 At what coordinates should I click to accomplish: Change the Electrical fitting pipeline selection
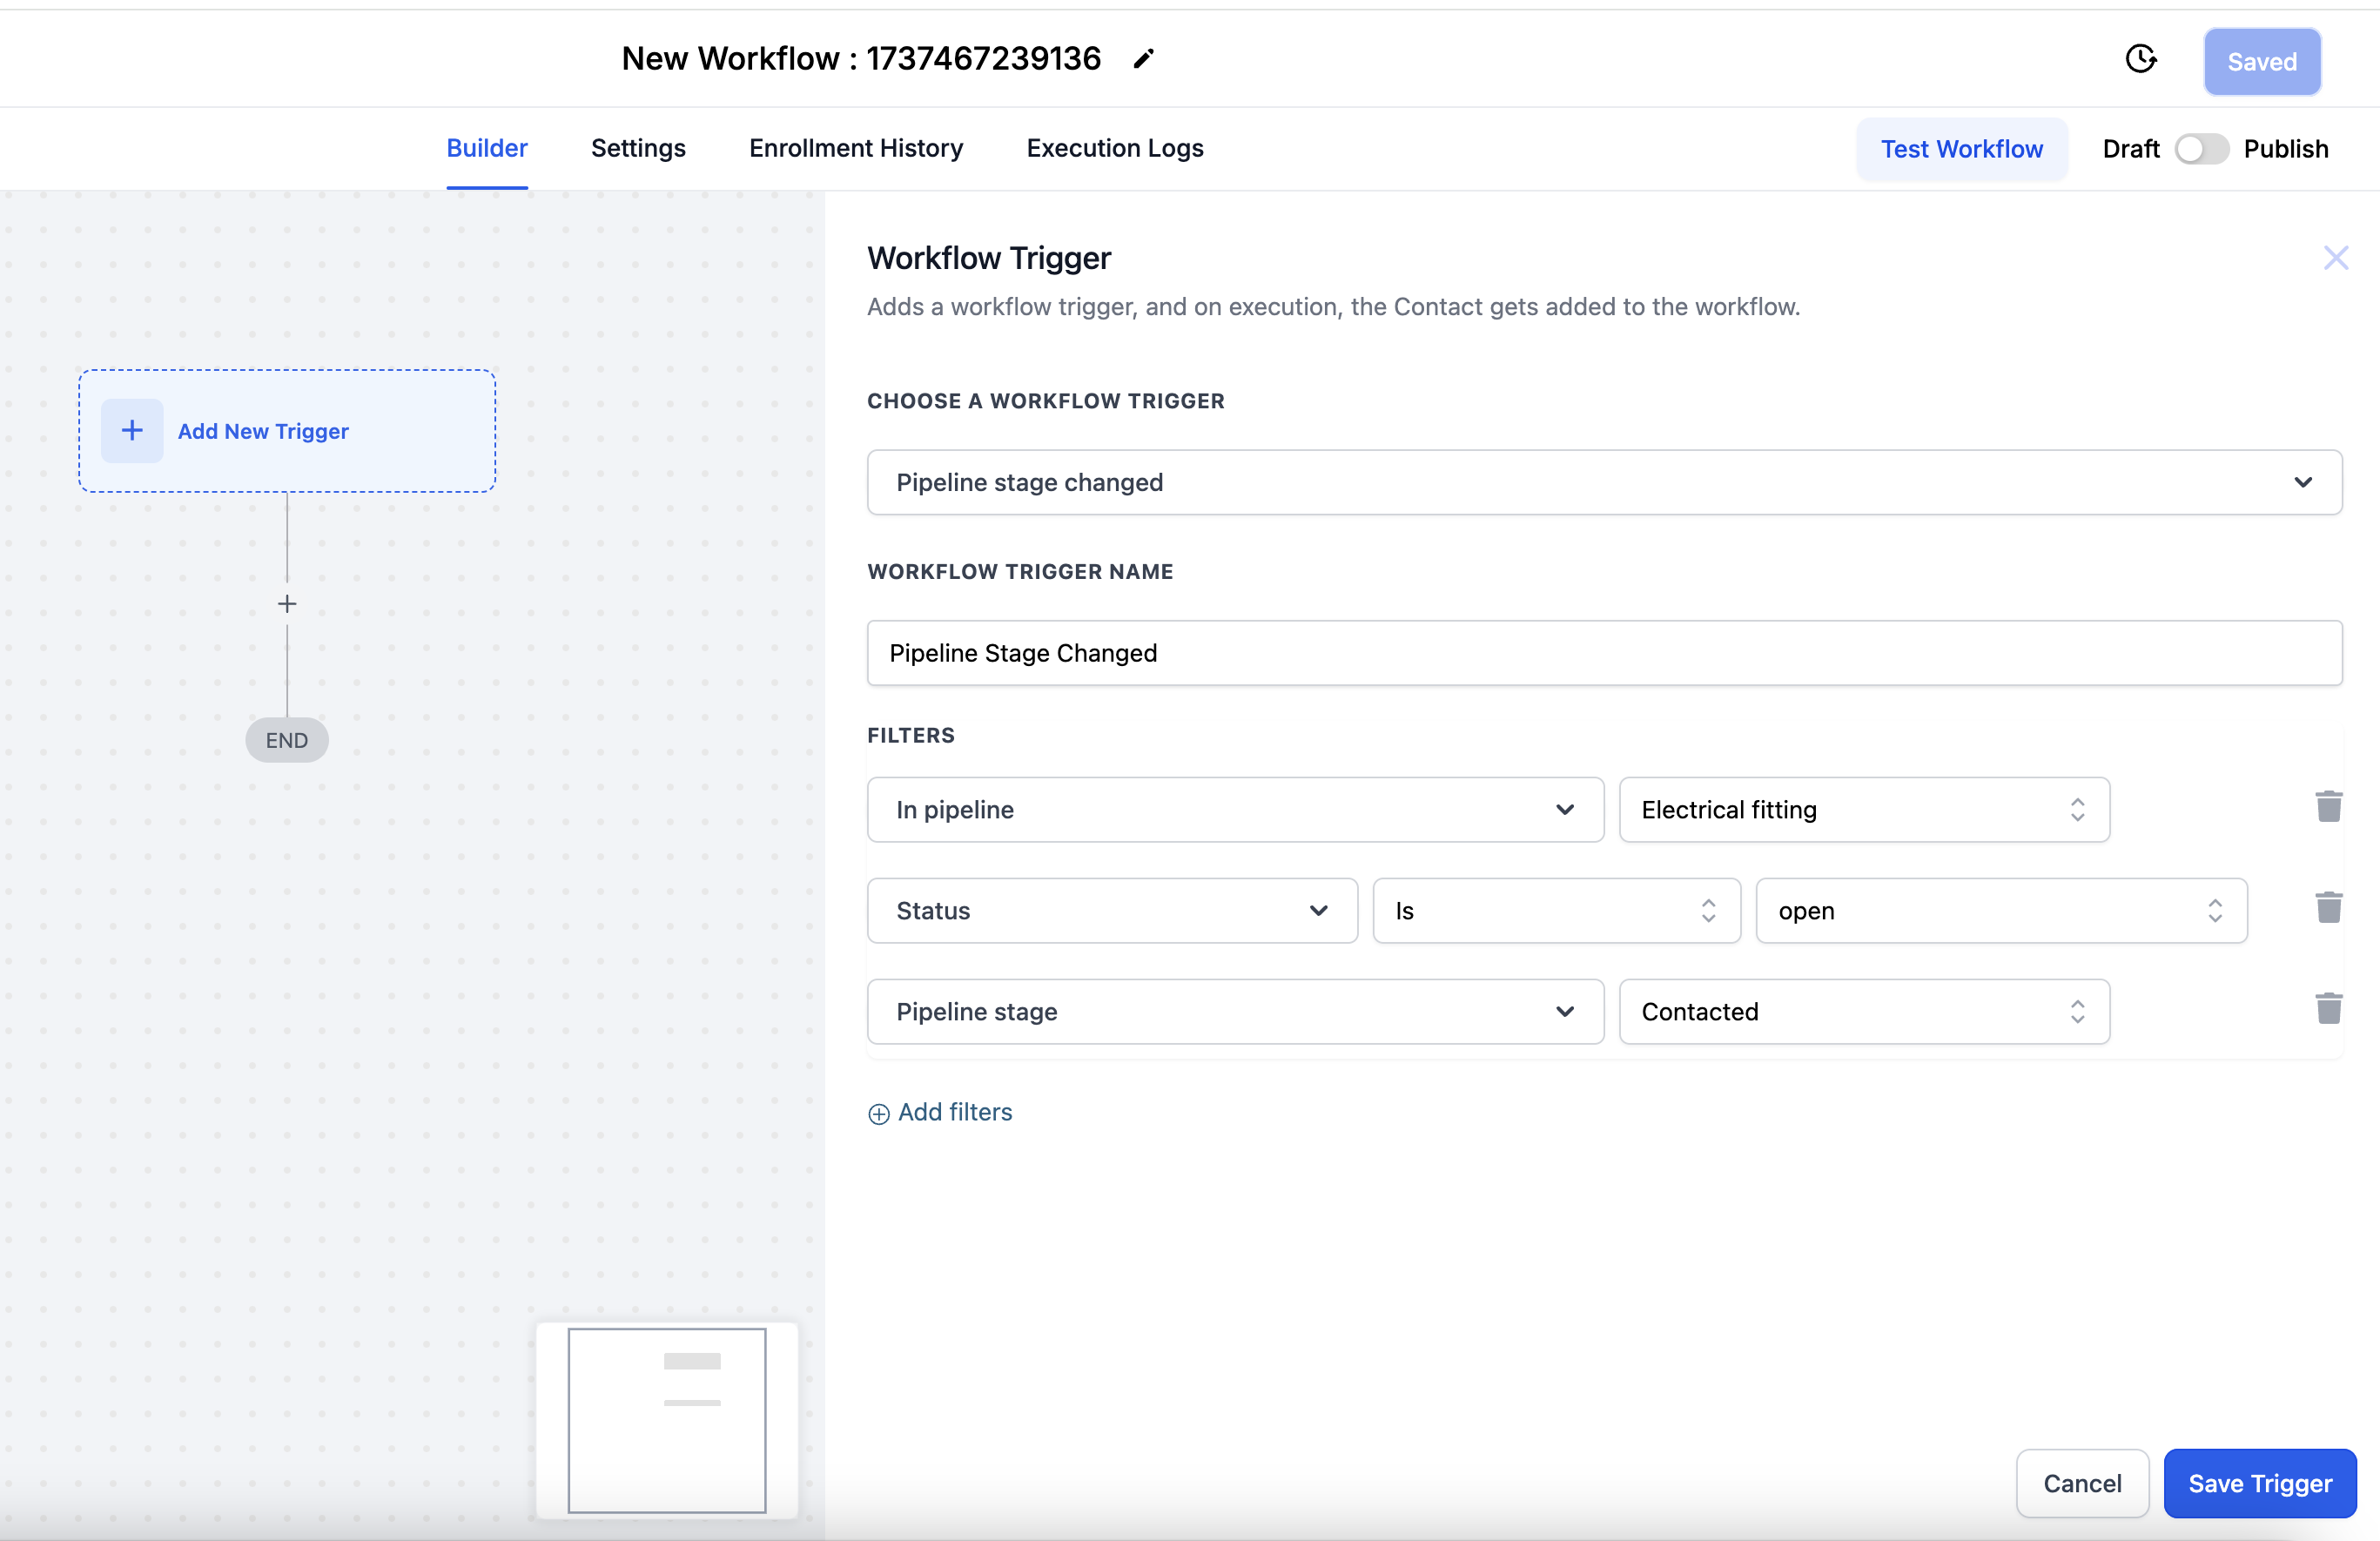click(1863, 810)
